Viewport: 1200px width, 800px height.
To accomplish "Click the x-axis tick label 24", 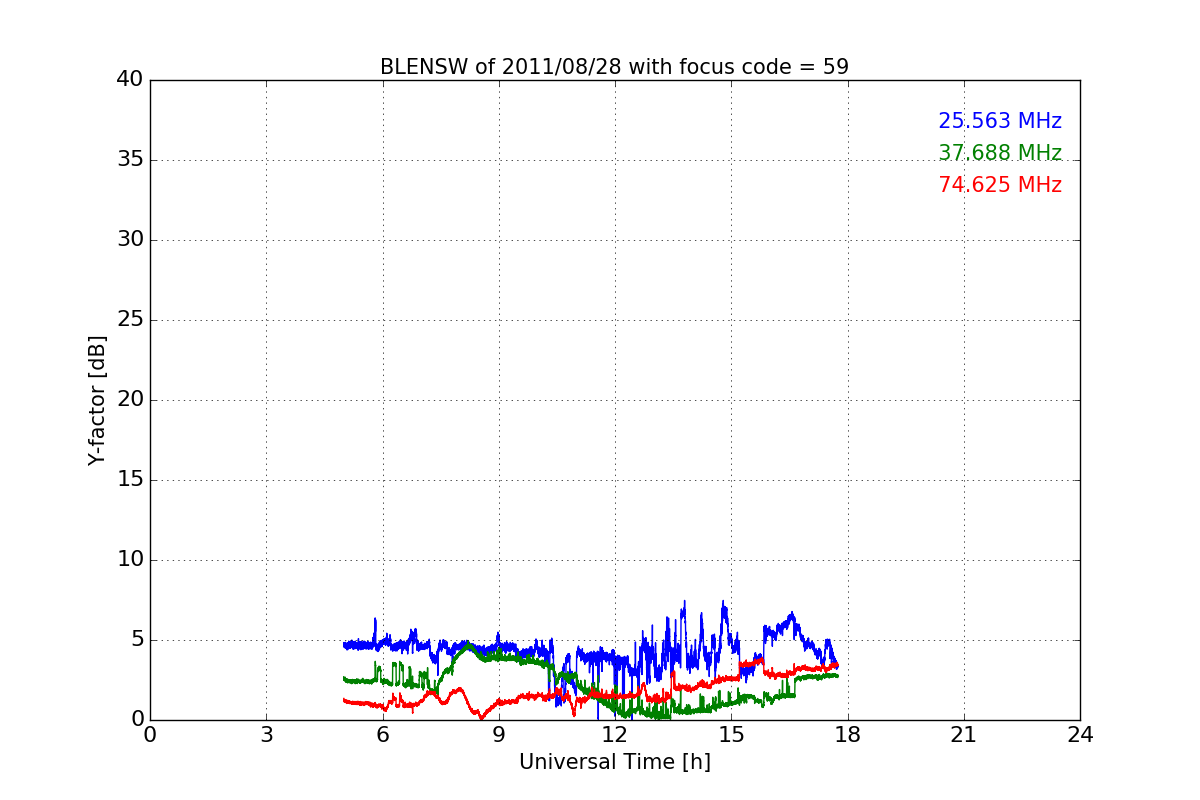I will 1080,735.
